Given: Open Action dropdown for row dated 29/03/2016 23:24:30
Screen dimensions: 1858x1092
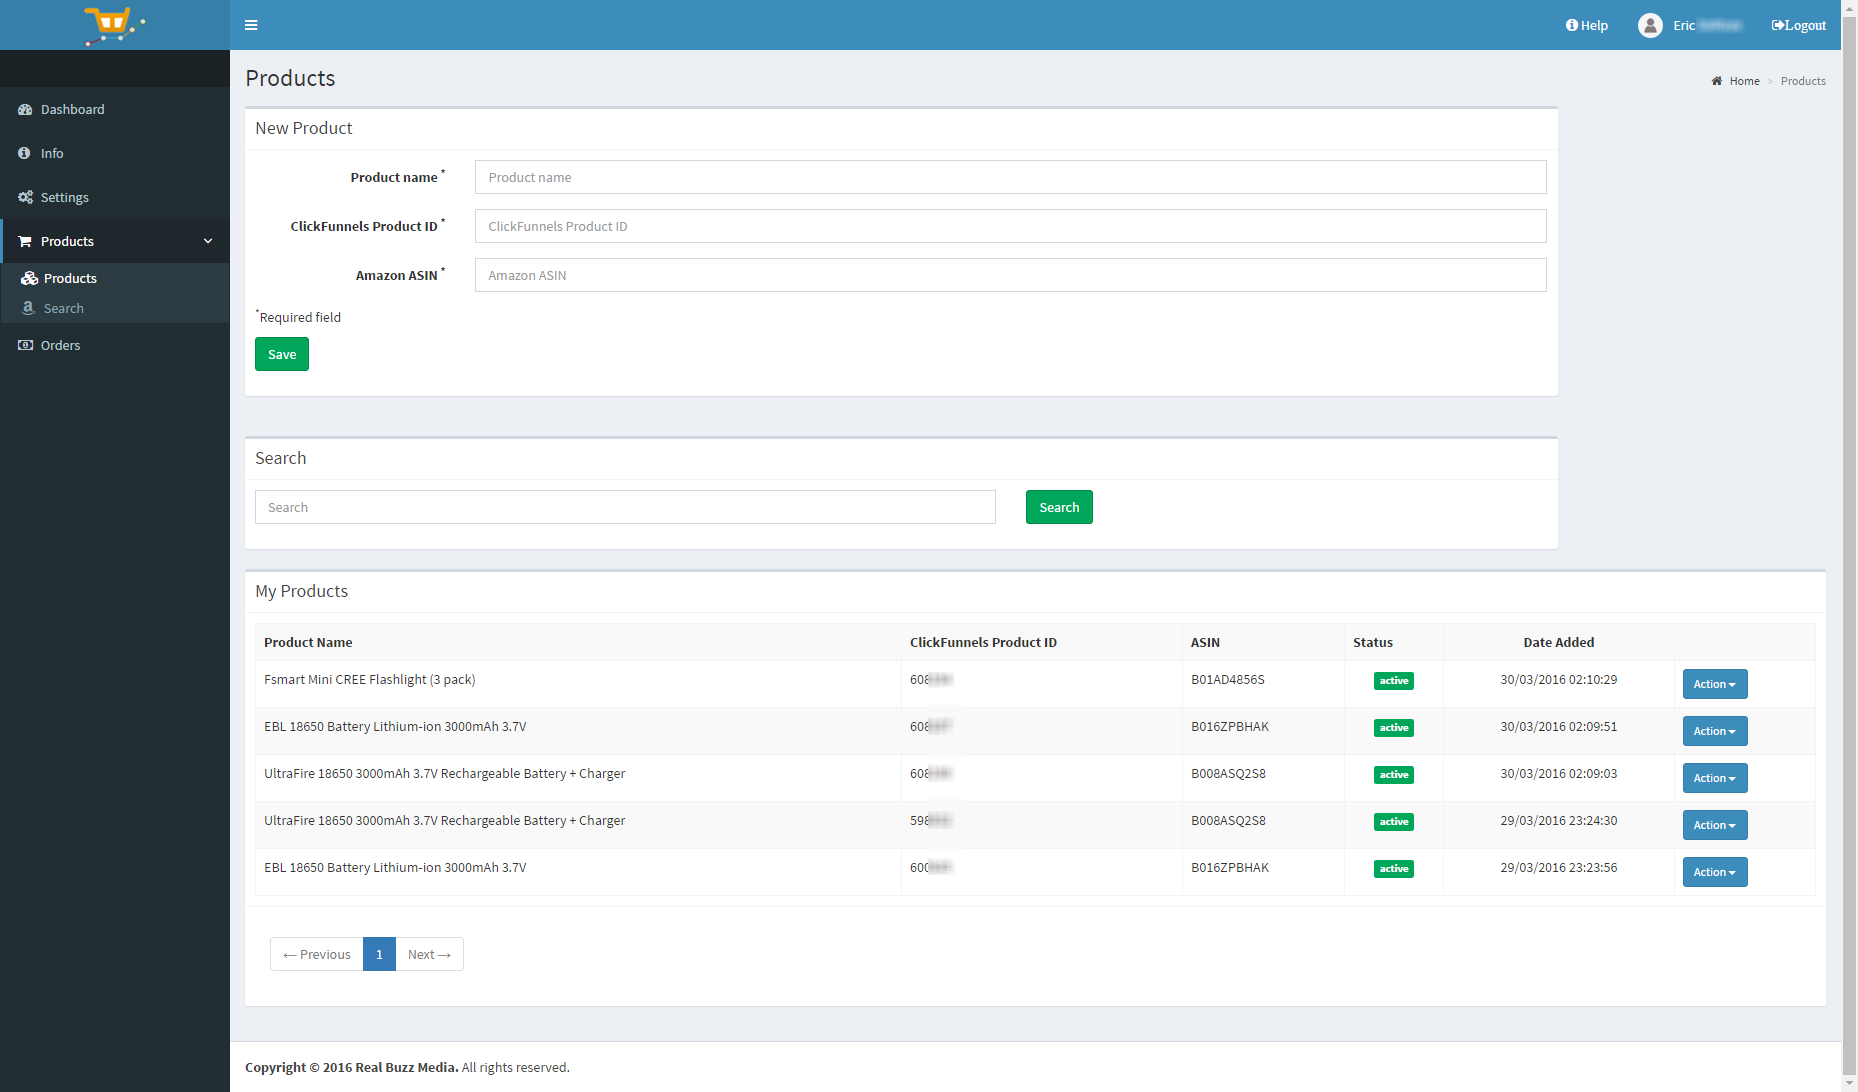Looking at the screenshot, I should pyautogui.click(x=1715, y=825).
